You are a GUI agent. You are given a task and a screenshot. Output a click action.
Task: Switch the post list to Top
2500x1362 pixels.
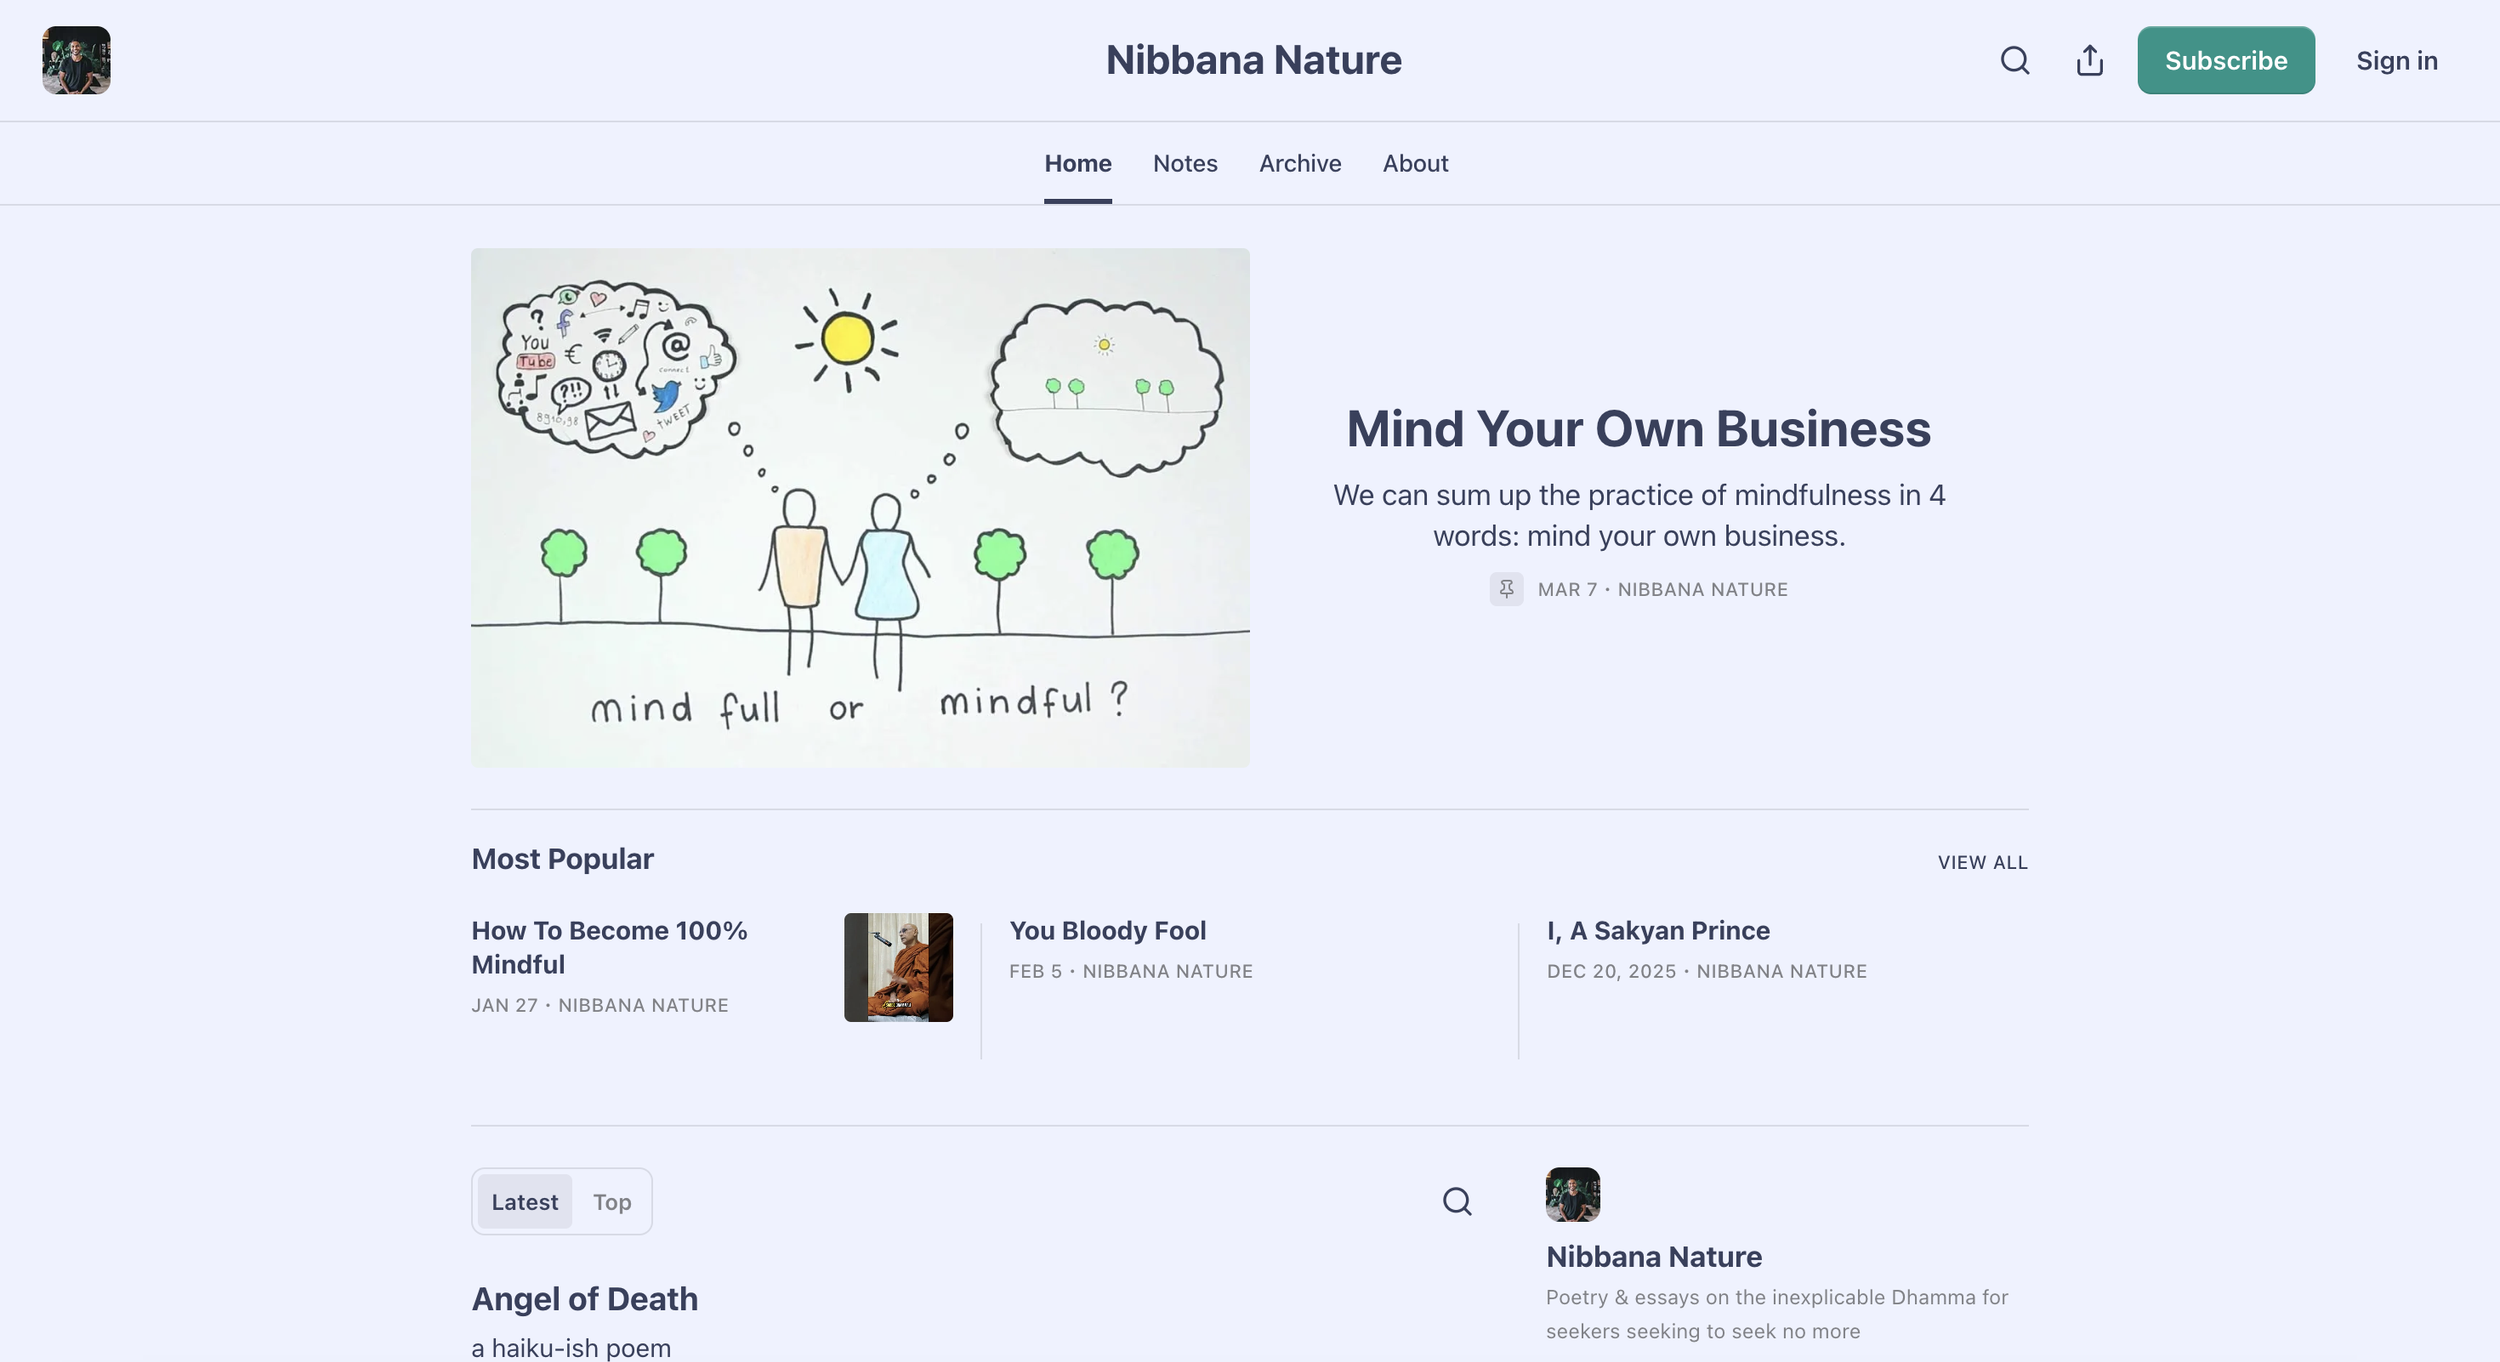click(611, 1202)
